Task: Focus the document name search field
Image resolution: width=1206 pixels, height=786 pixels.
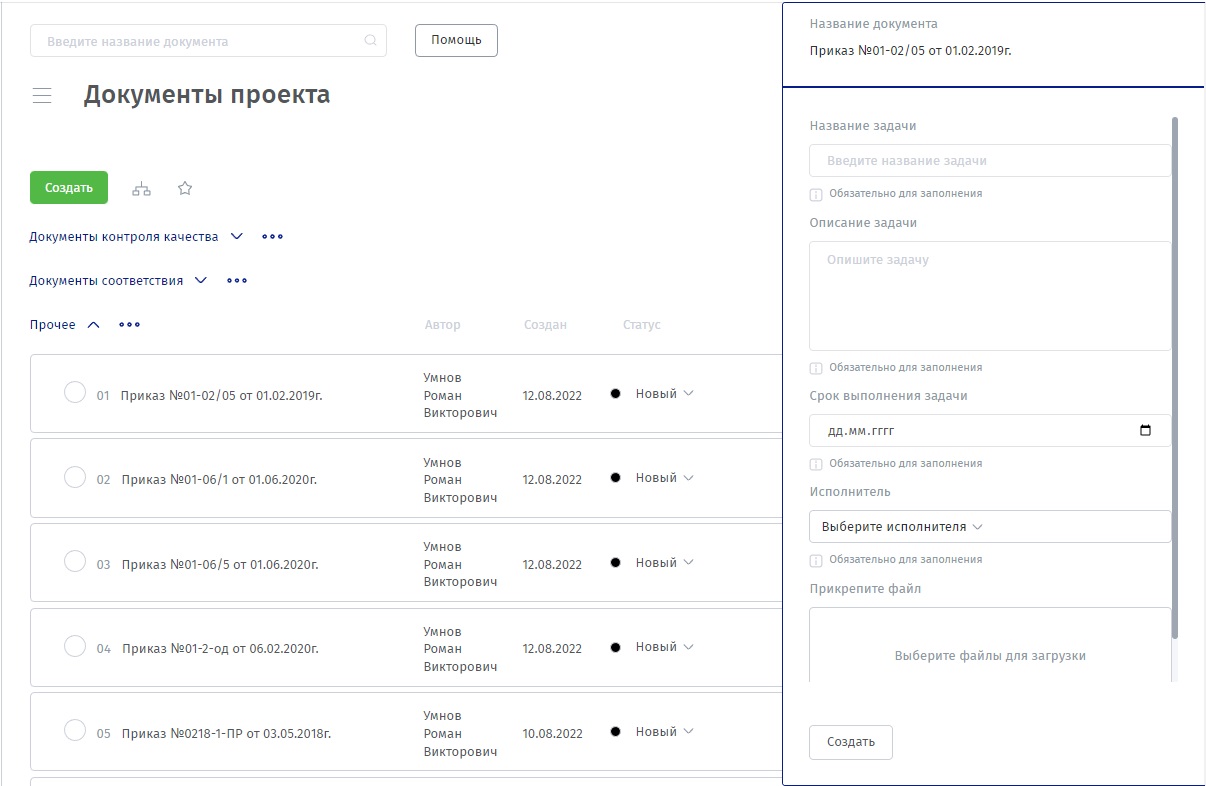Action: point(208,41)
